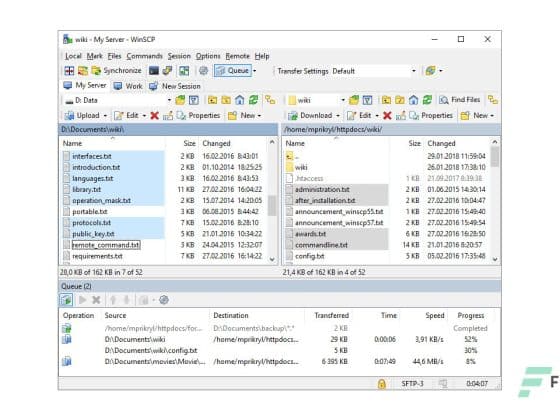560x420 pixels.
Task: Click the local panel Filter icon
Action: tap(194, 100)
